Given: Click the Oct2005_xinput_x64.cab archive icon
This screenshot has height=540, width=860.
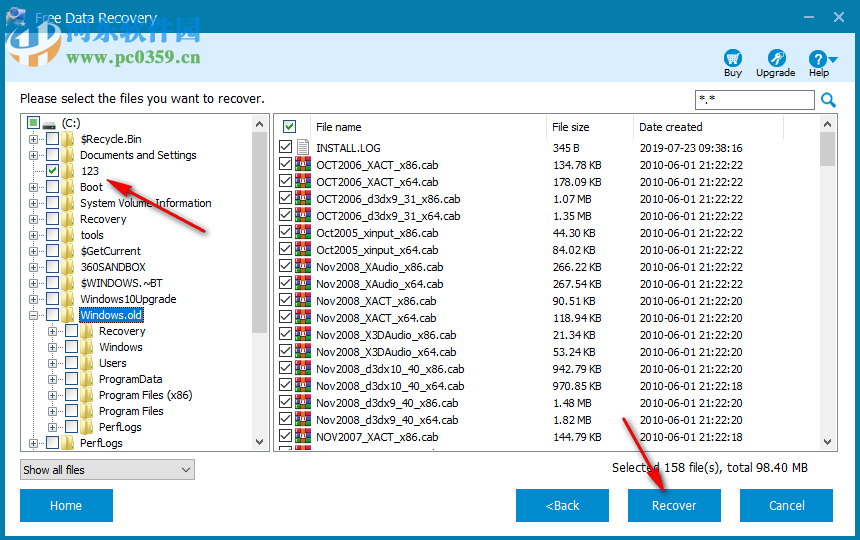Looking at the screenshot, I should click(303, 249).
